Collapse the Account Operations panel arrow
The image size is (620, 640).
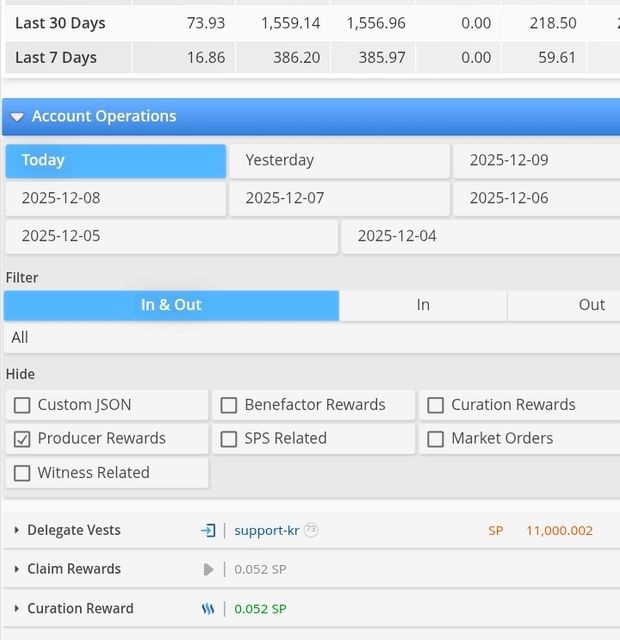17,117
